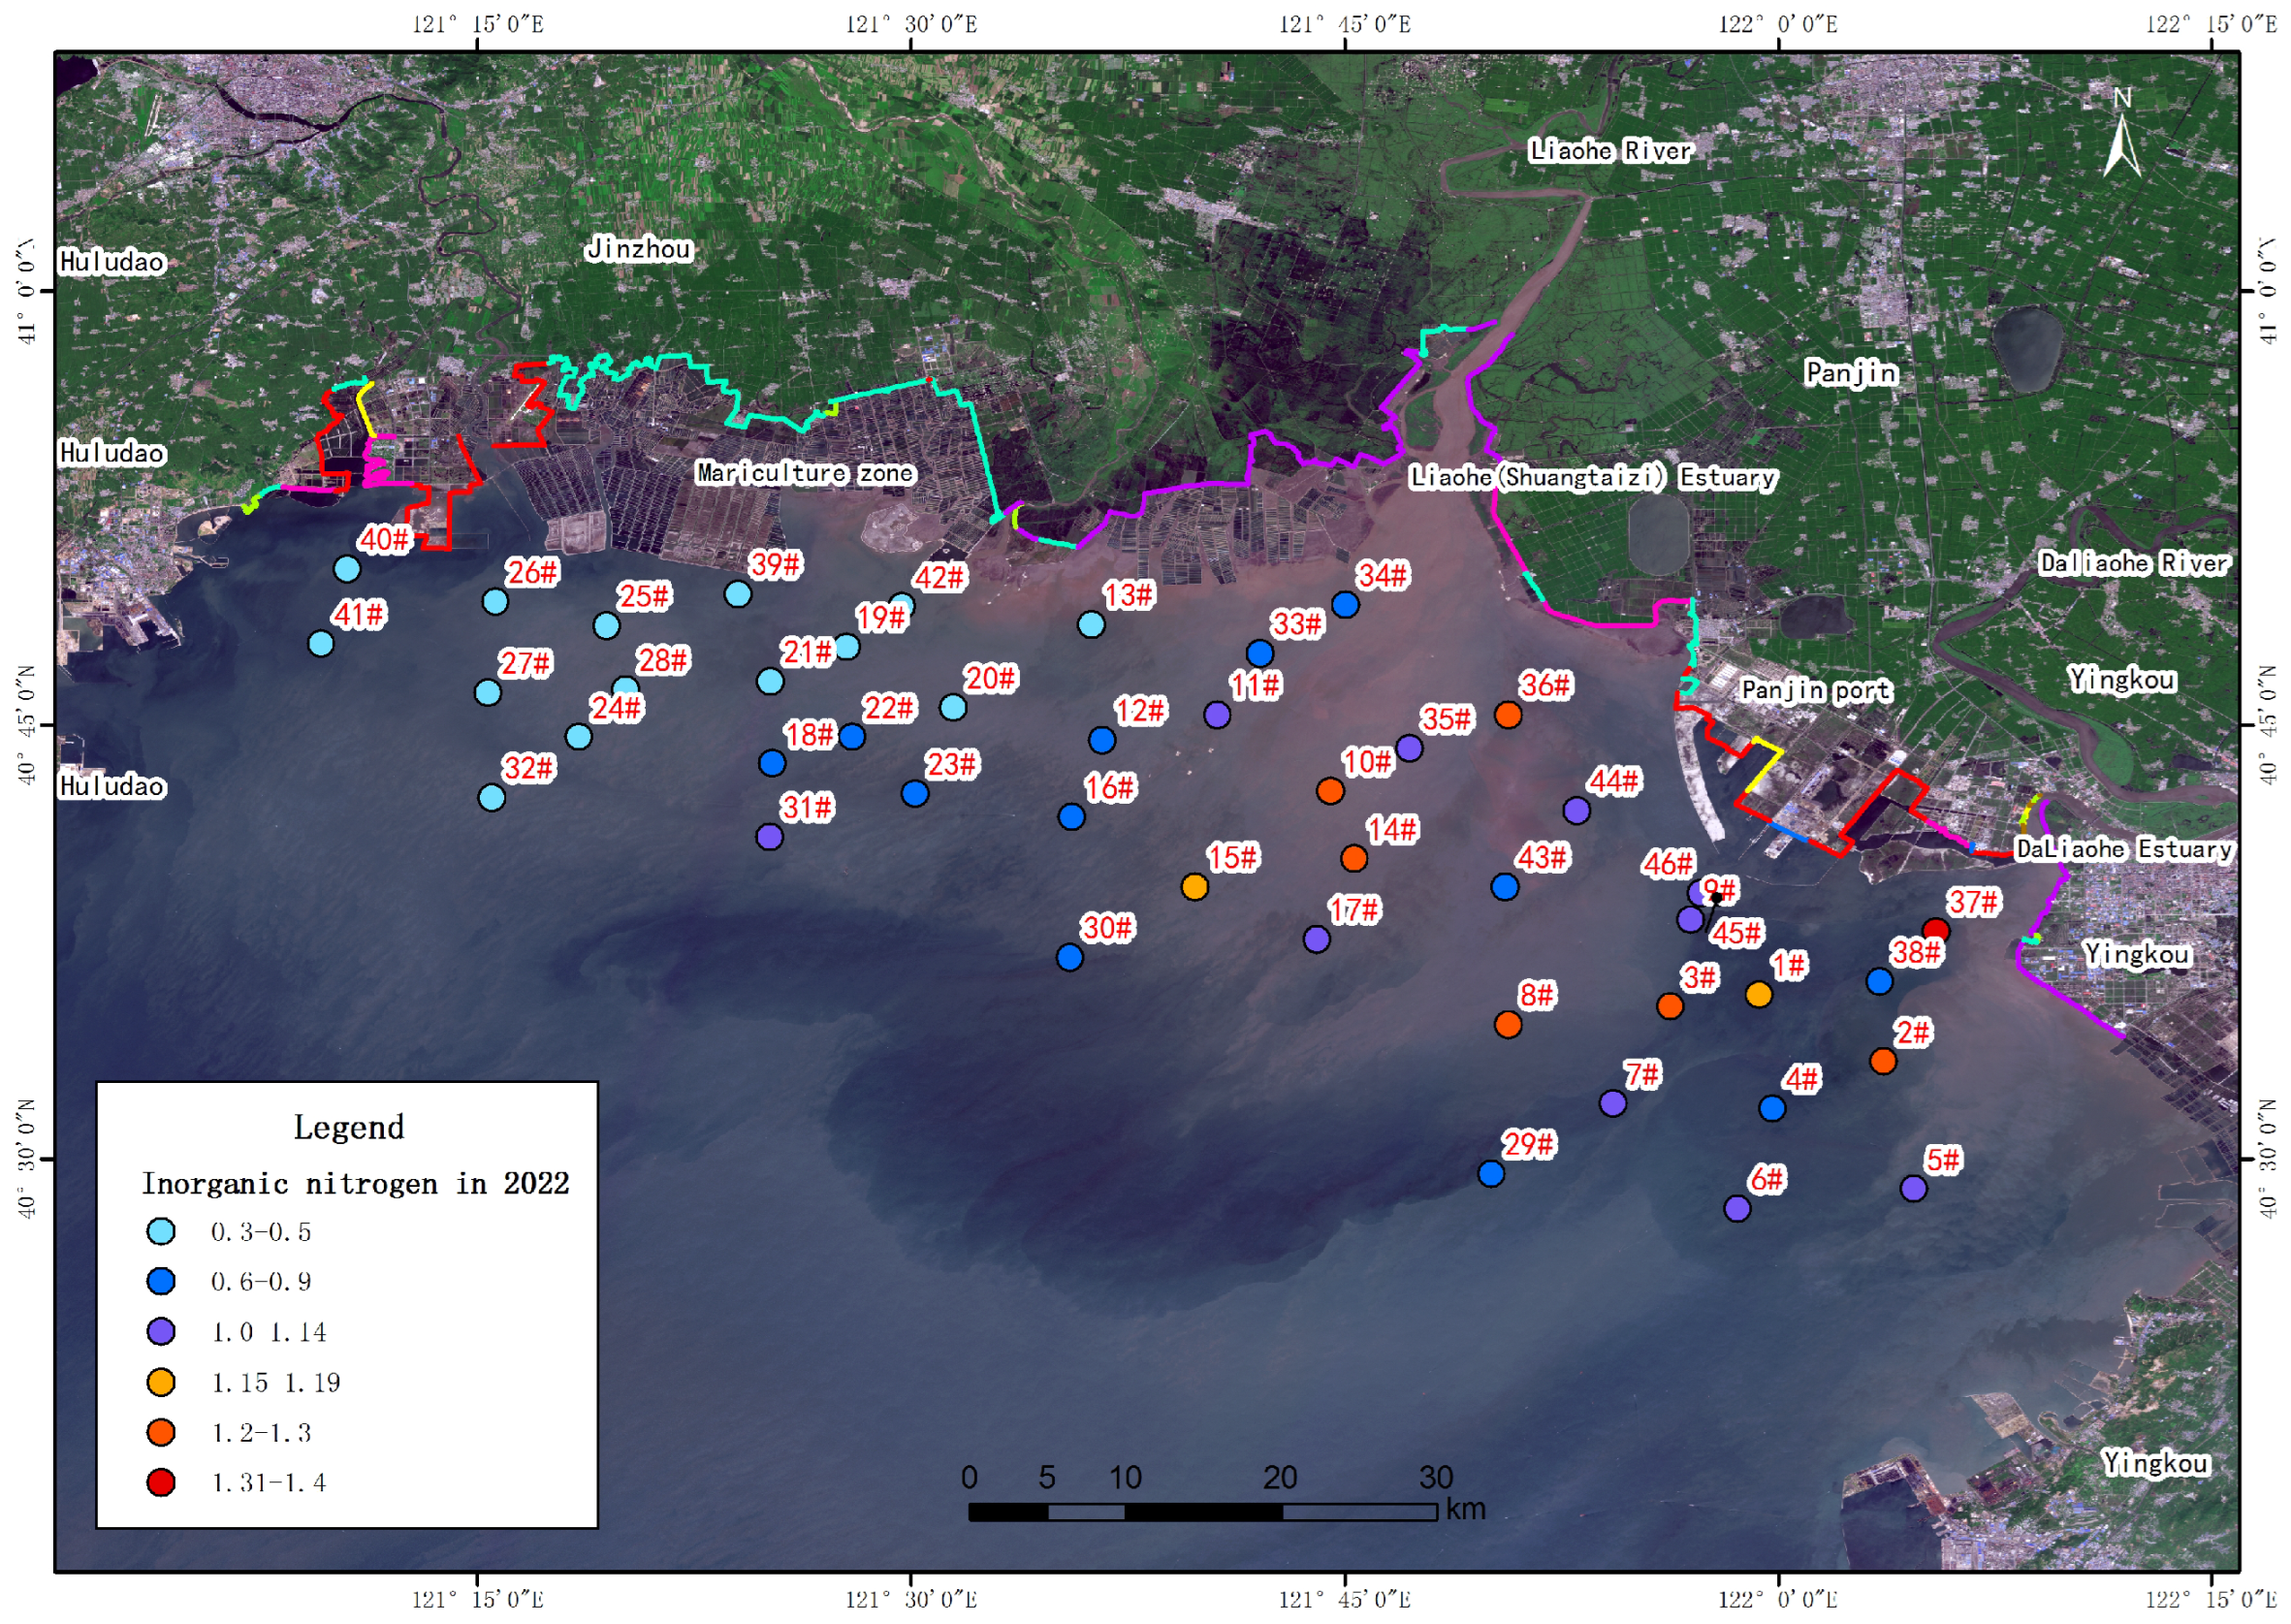This screenshot has height=1624, width=2291.
Task: Click light-blue station marker 32#
Action: pos(491,798)
